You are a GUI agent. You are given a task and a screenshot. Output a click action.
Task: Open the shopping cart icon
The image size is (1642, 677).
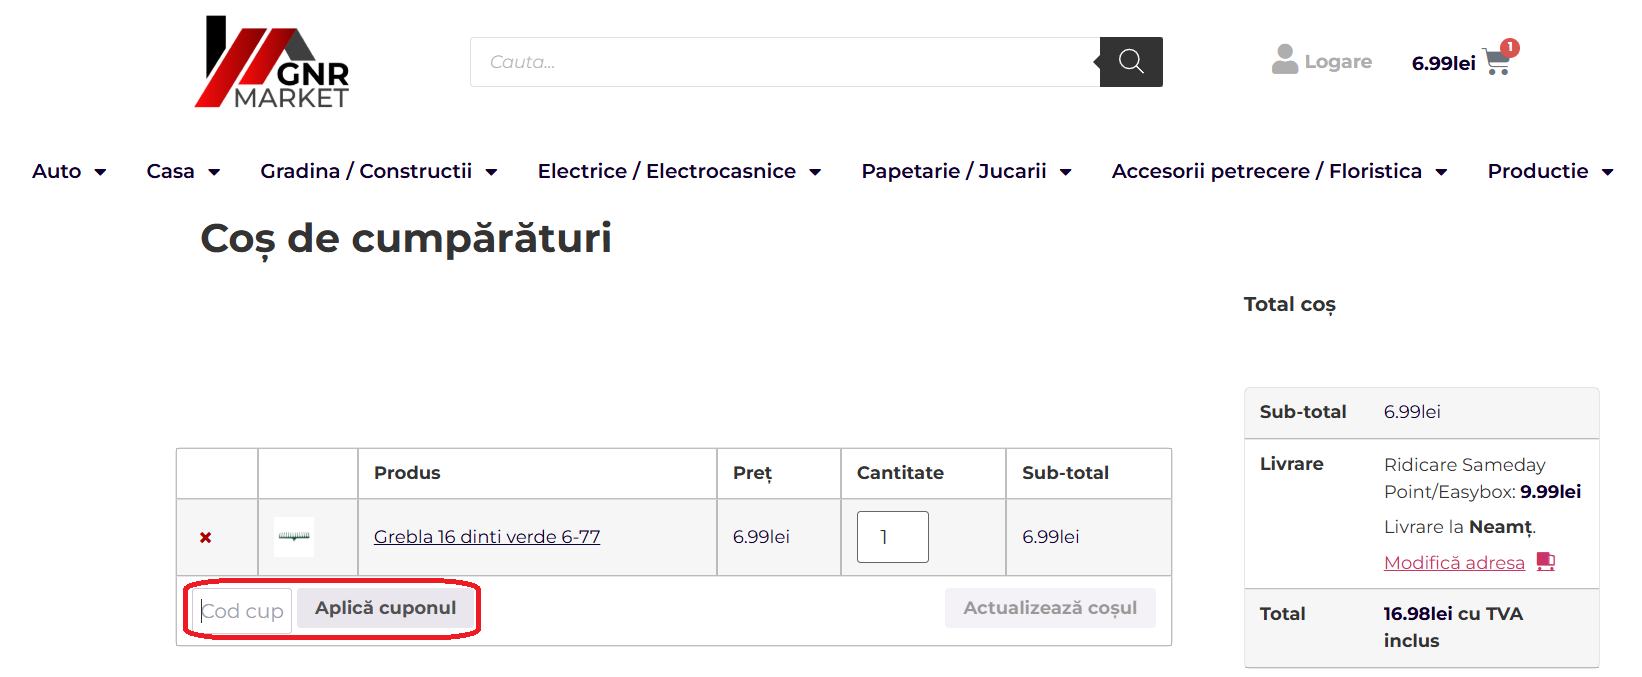[1497, 62]
